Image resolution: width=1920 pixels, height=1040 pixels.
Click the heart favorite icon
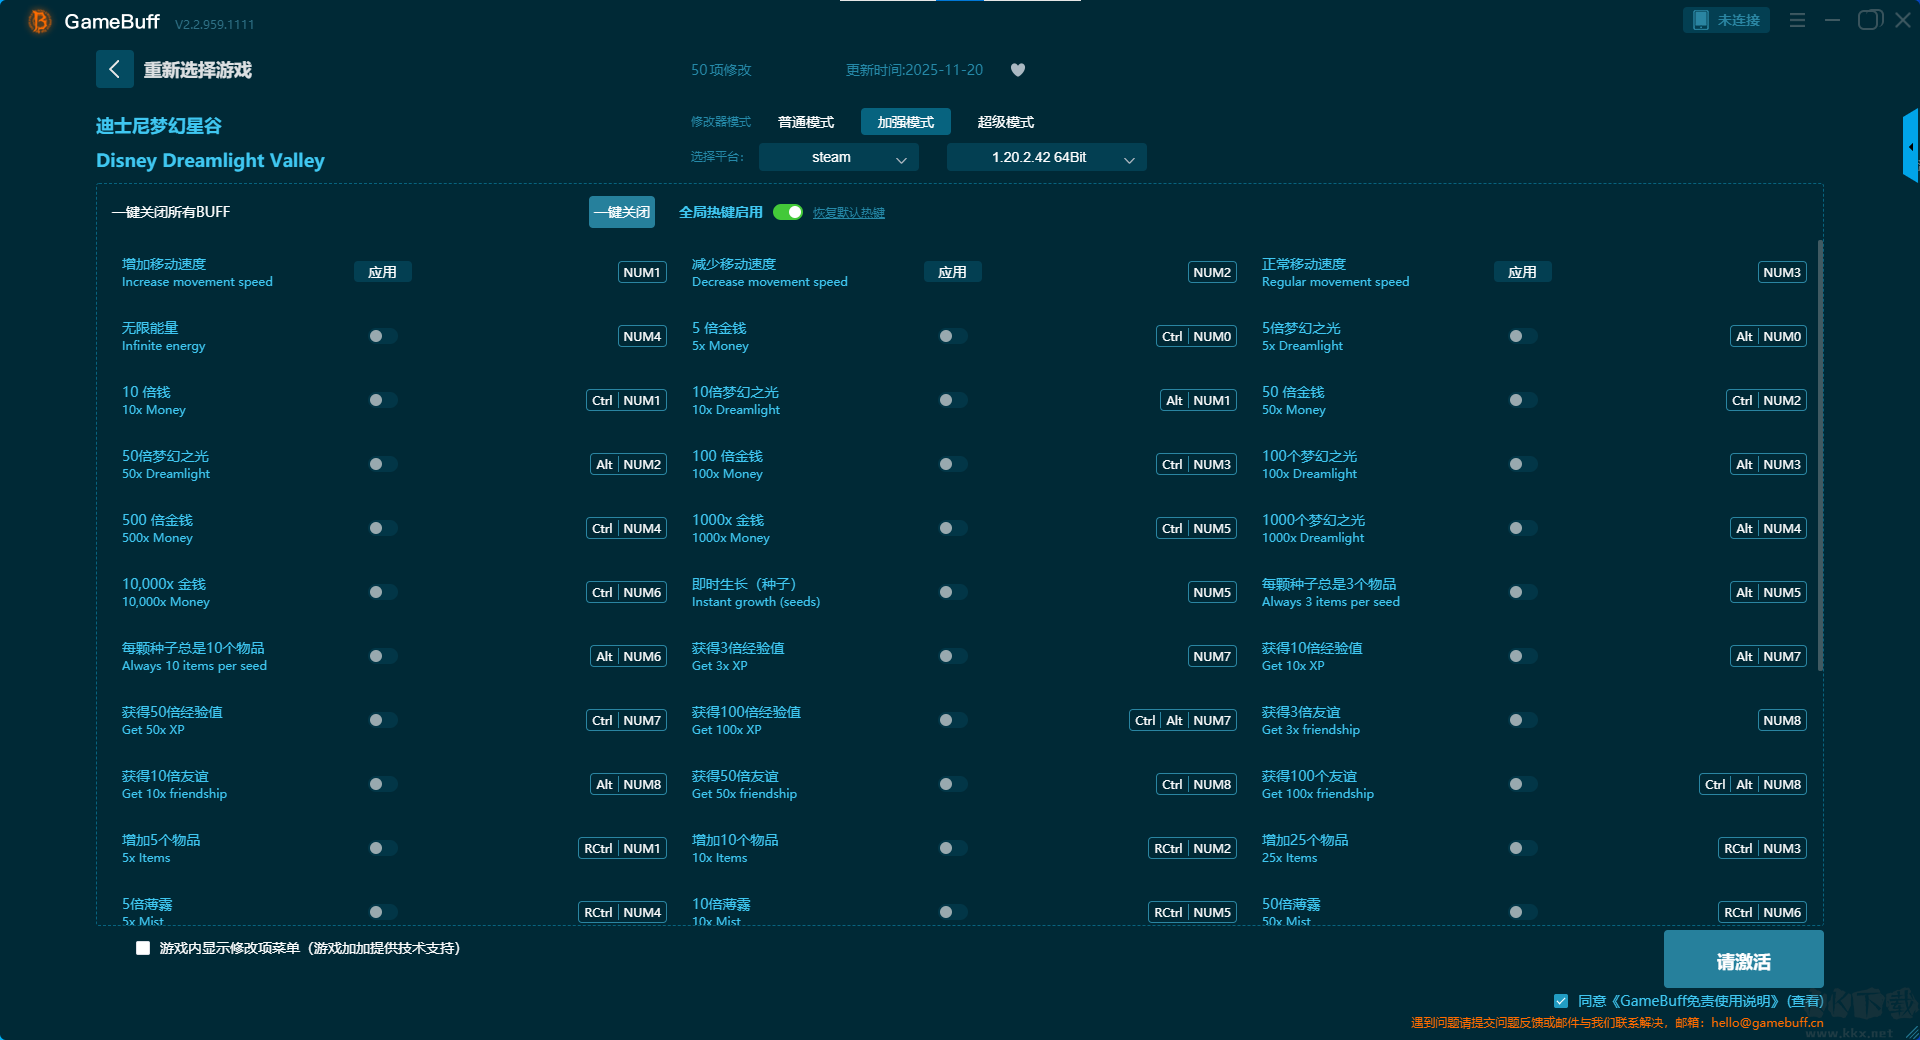1018,70
